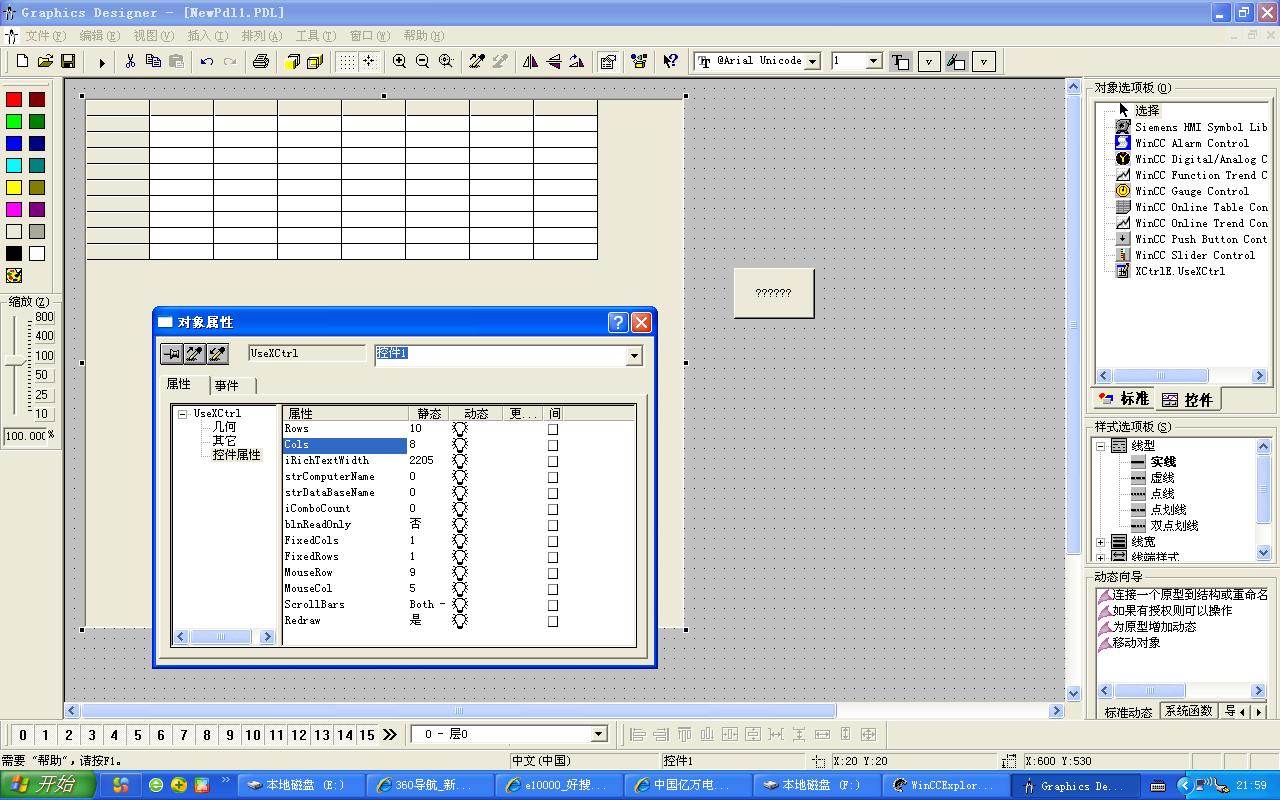Open object properties from the main toolbar
Screen dimensions: 1280x800
(607, 61)
